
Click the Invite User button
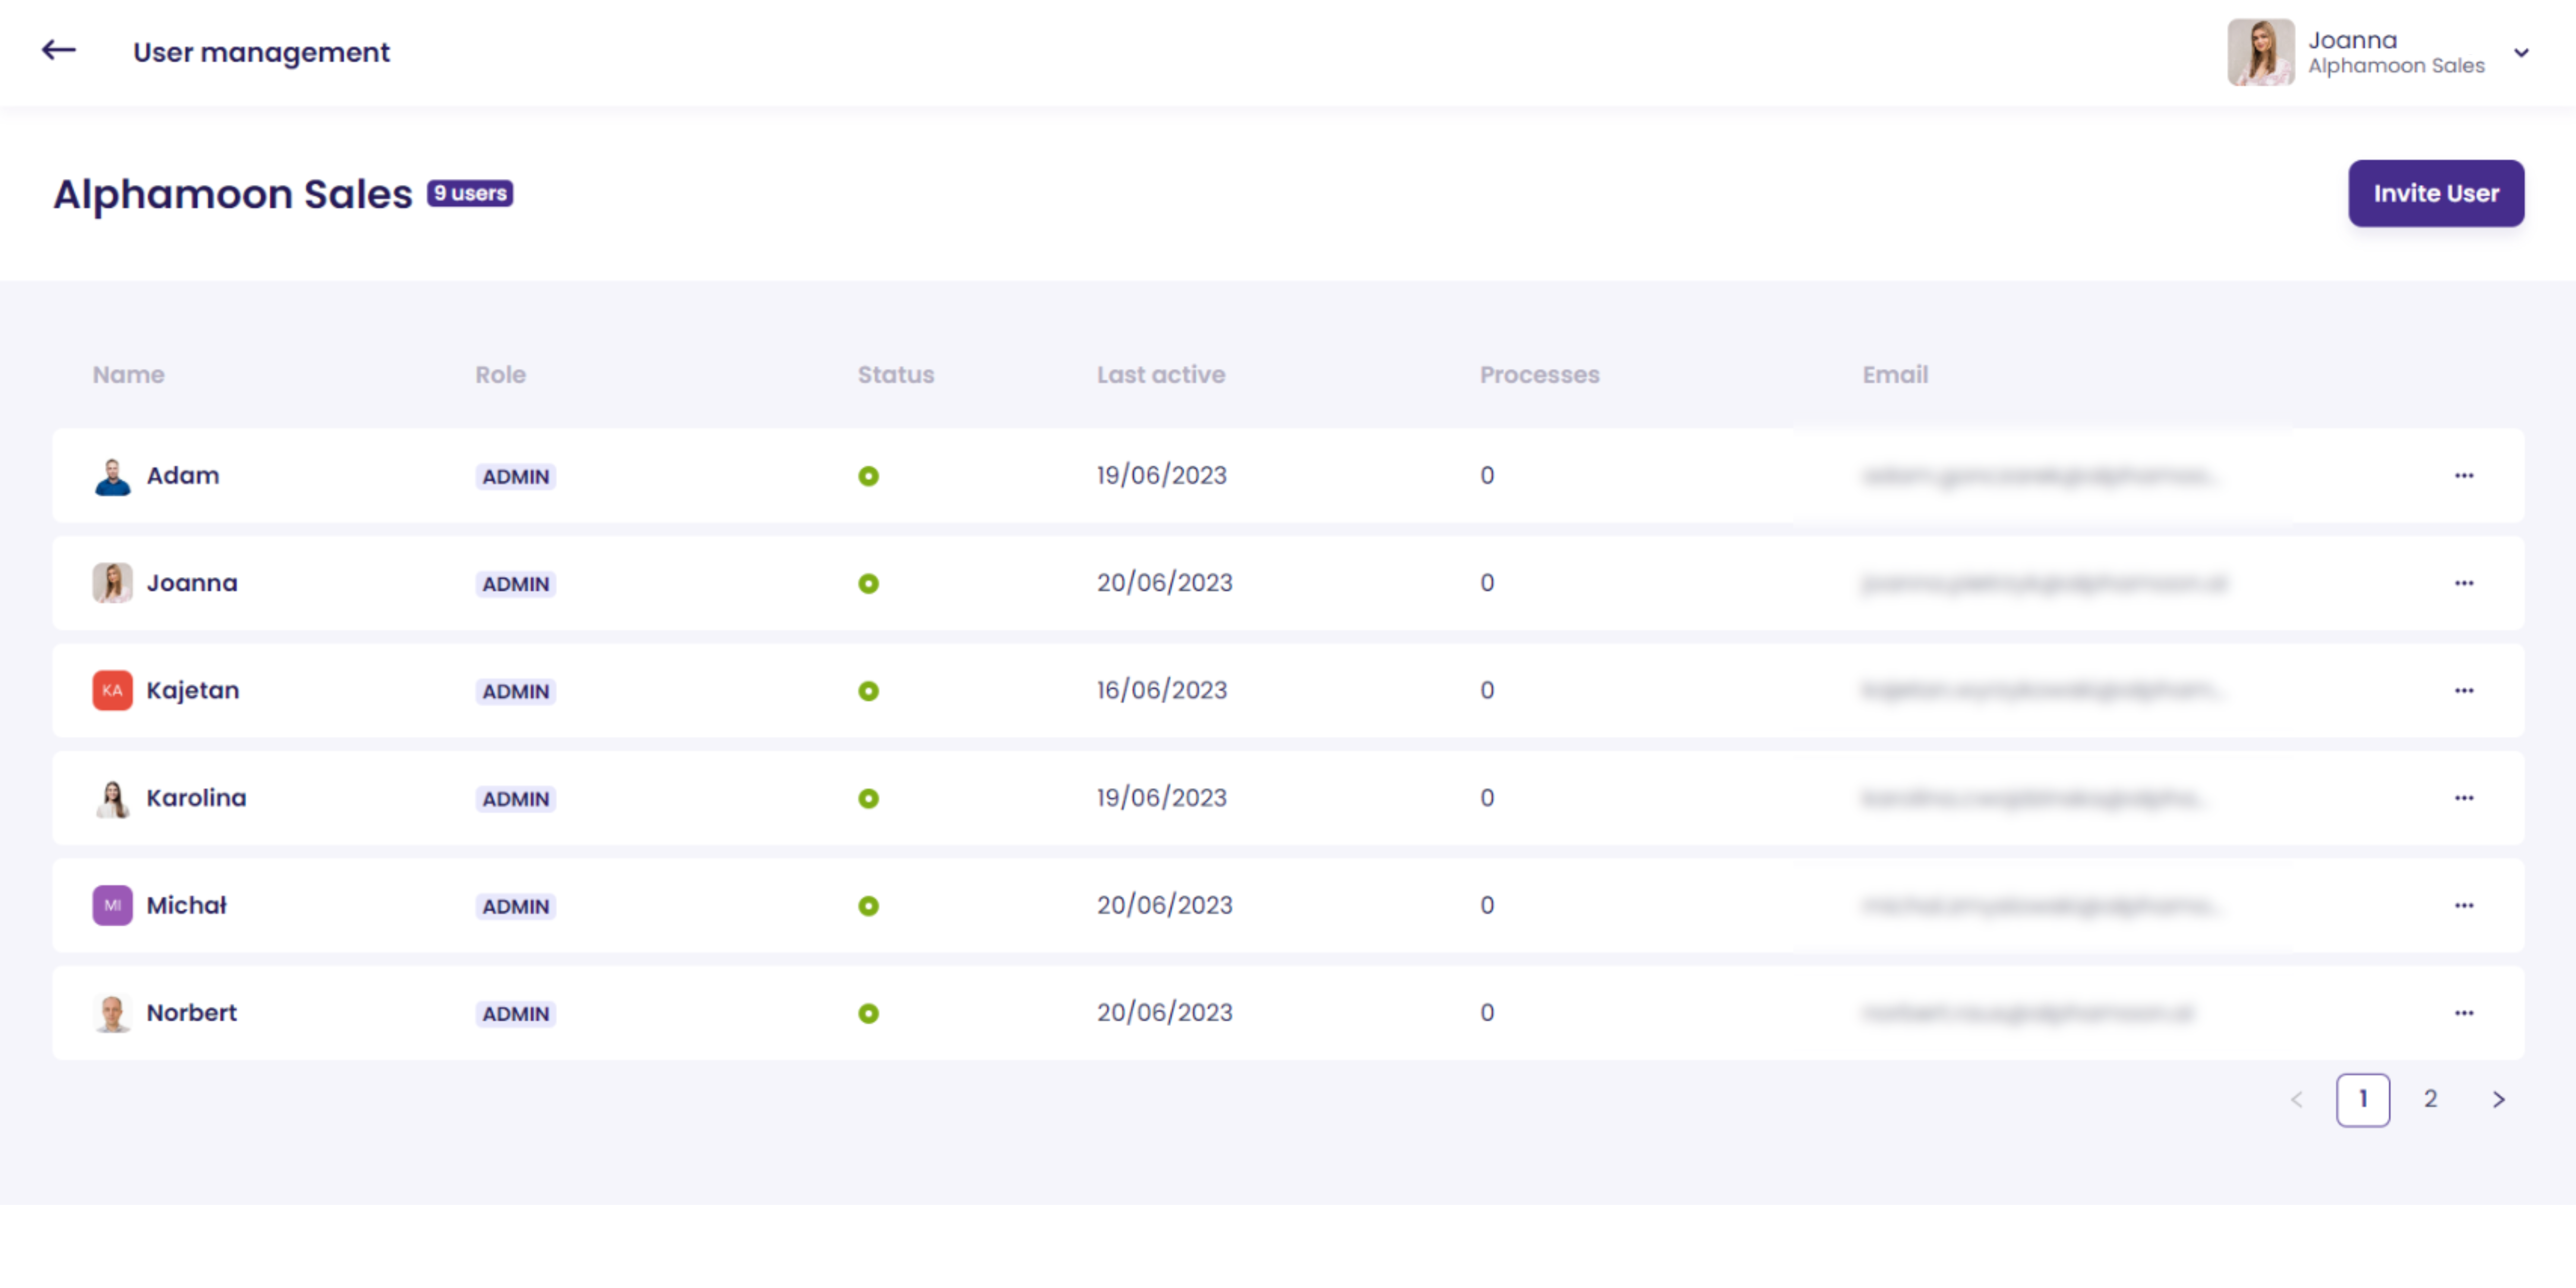(2435, 193)
